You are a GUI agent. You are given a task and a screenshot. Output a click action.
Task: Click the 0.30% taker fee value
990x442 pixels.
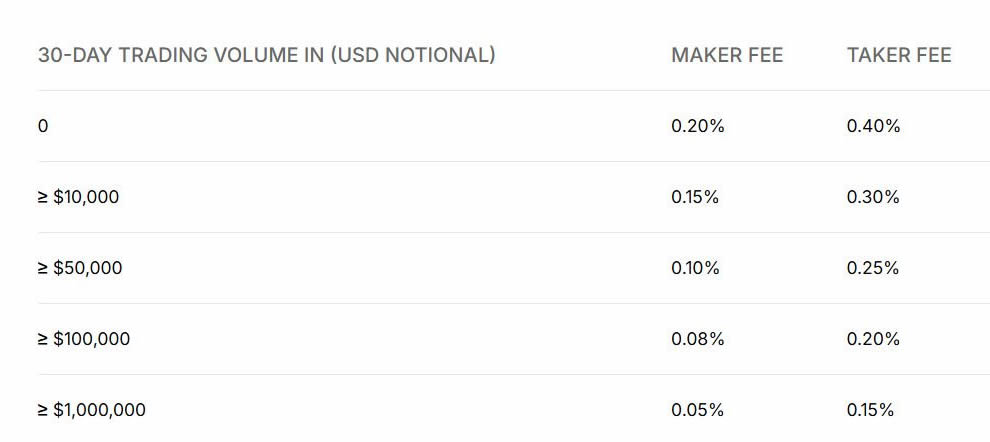pos(873,197)
